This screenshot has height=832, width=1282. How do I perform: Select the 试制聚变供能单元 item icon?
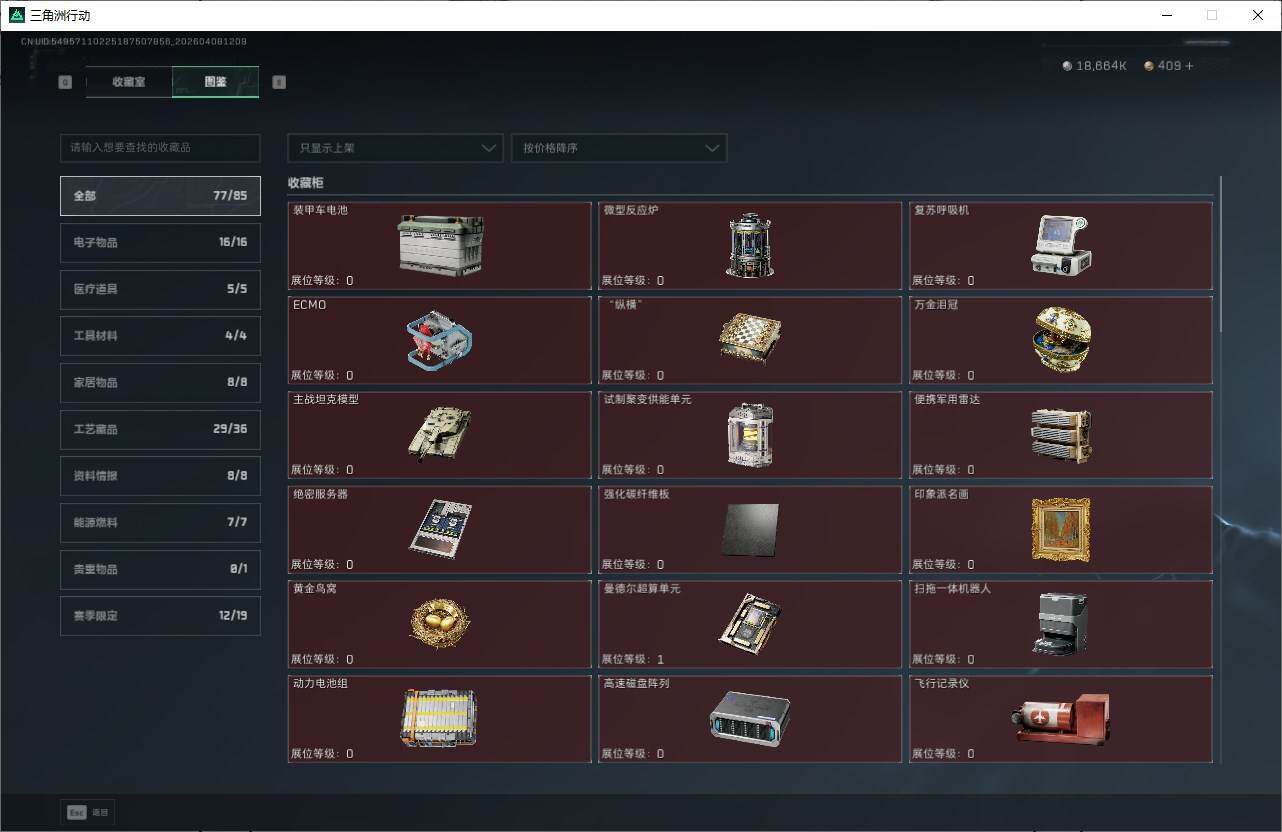tap(750, 434)
